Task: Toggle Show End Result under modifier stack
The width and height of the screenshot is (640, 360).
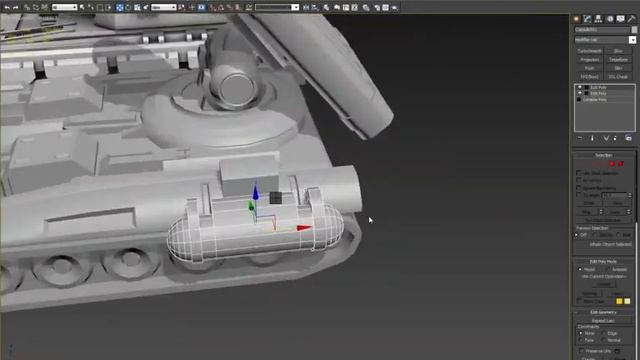Action: [x=593, y=138]
